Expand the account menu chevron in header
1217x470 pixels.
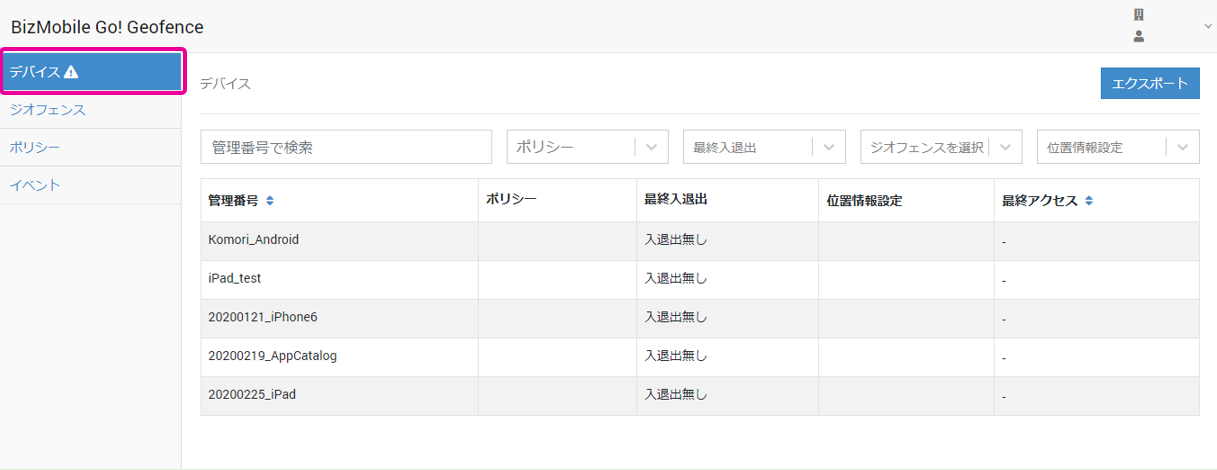1207,26
